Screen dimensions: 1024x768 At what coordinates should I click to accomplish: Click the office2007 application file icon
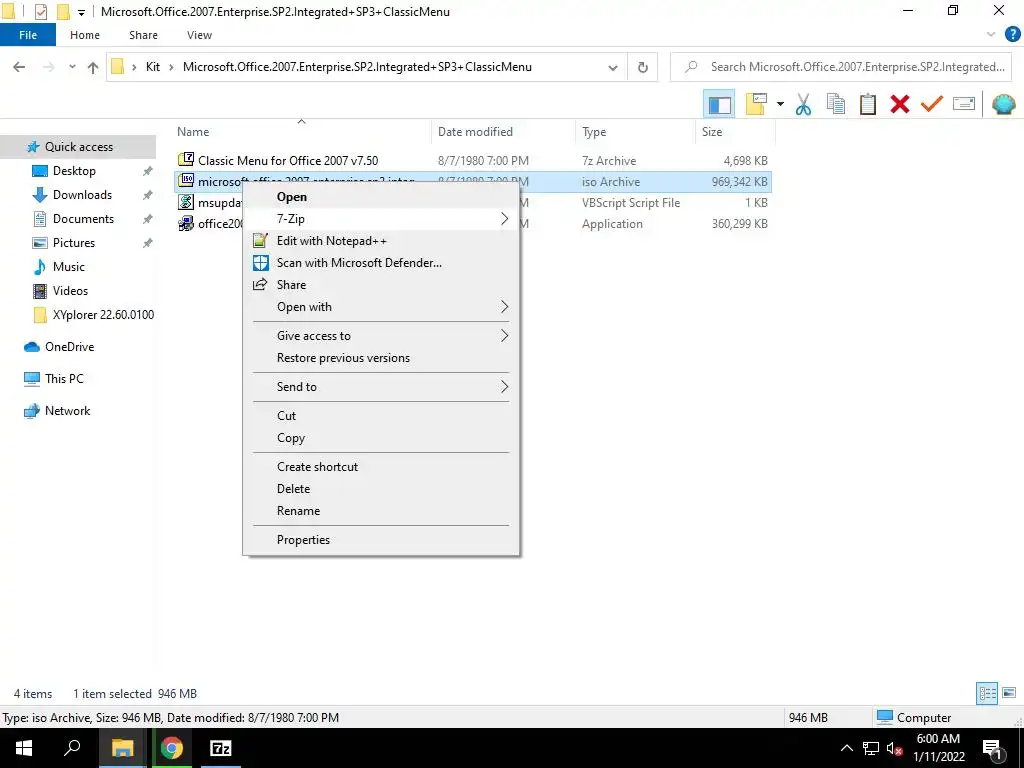(186, 223)
